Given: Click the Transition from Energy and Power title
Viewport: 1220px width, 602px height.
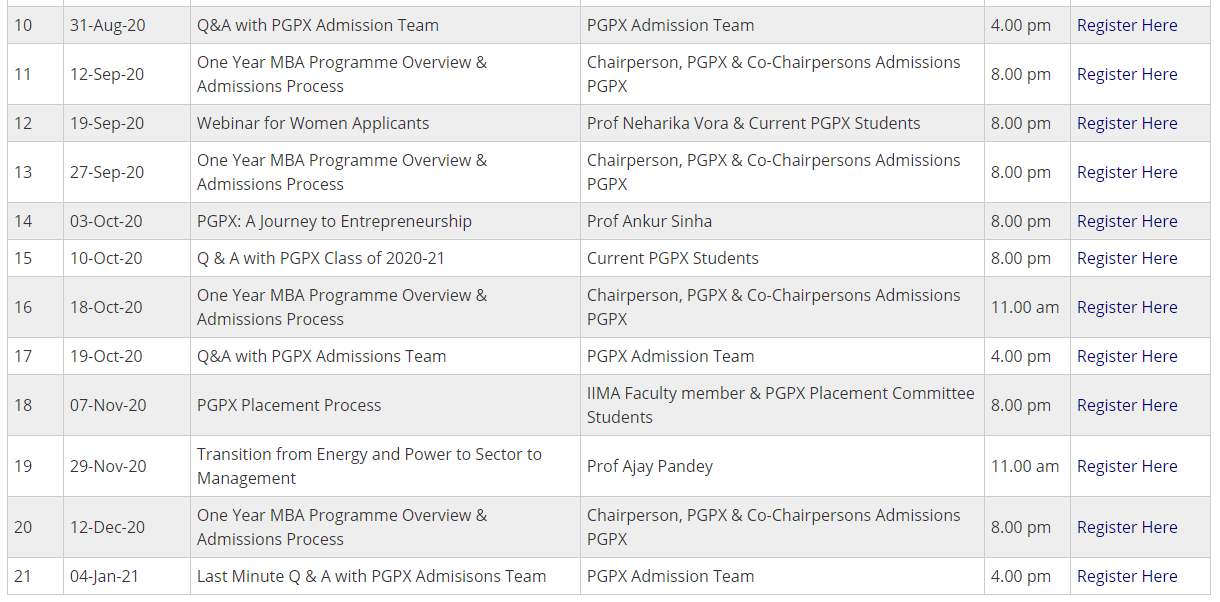Looking at the screenshot, I should tap(369, 466).
